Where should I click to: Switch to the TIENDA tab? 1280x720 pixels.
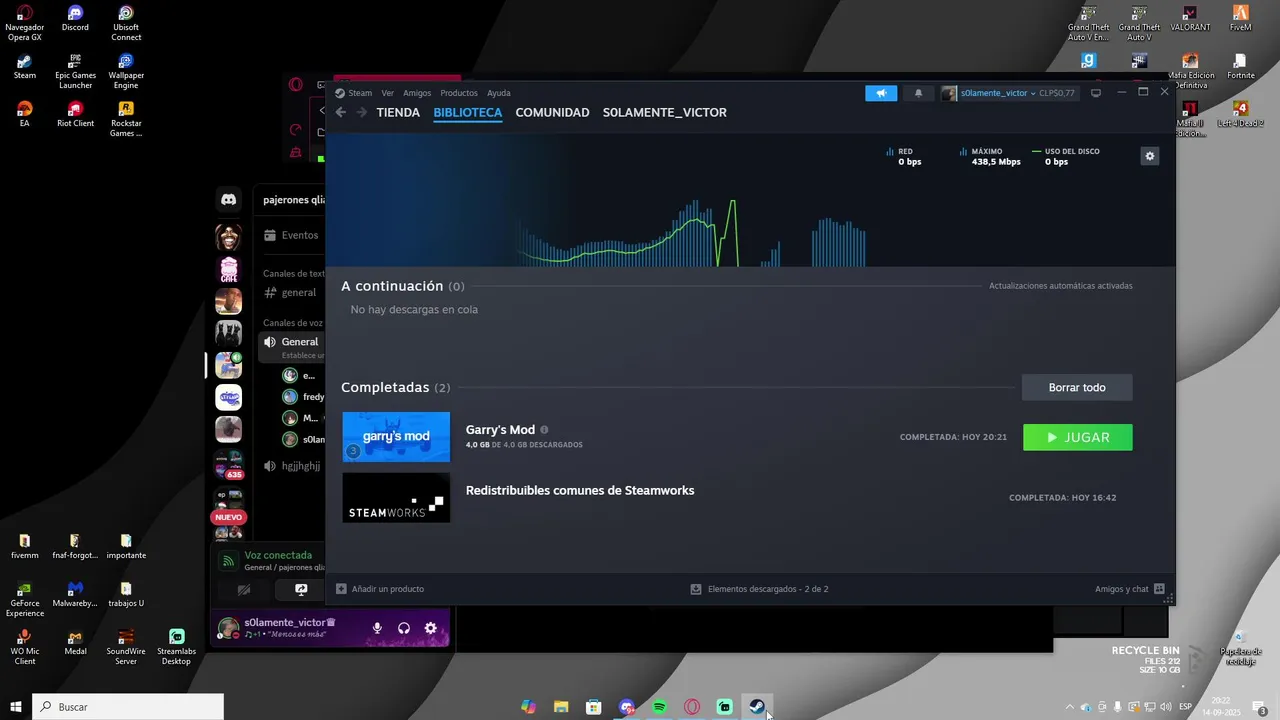[398, 112]
